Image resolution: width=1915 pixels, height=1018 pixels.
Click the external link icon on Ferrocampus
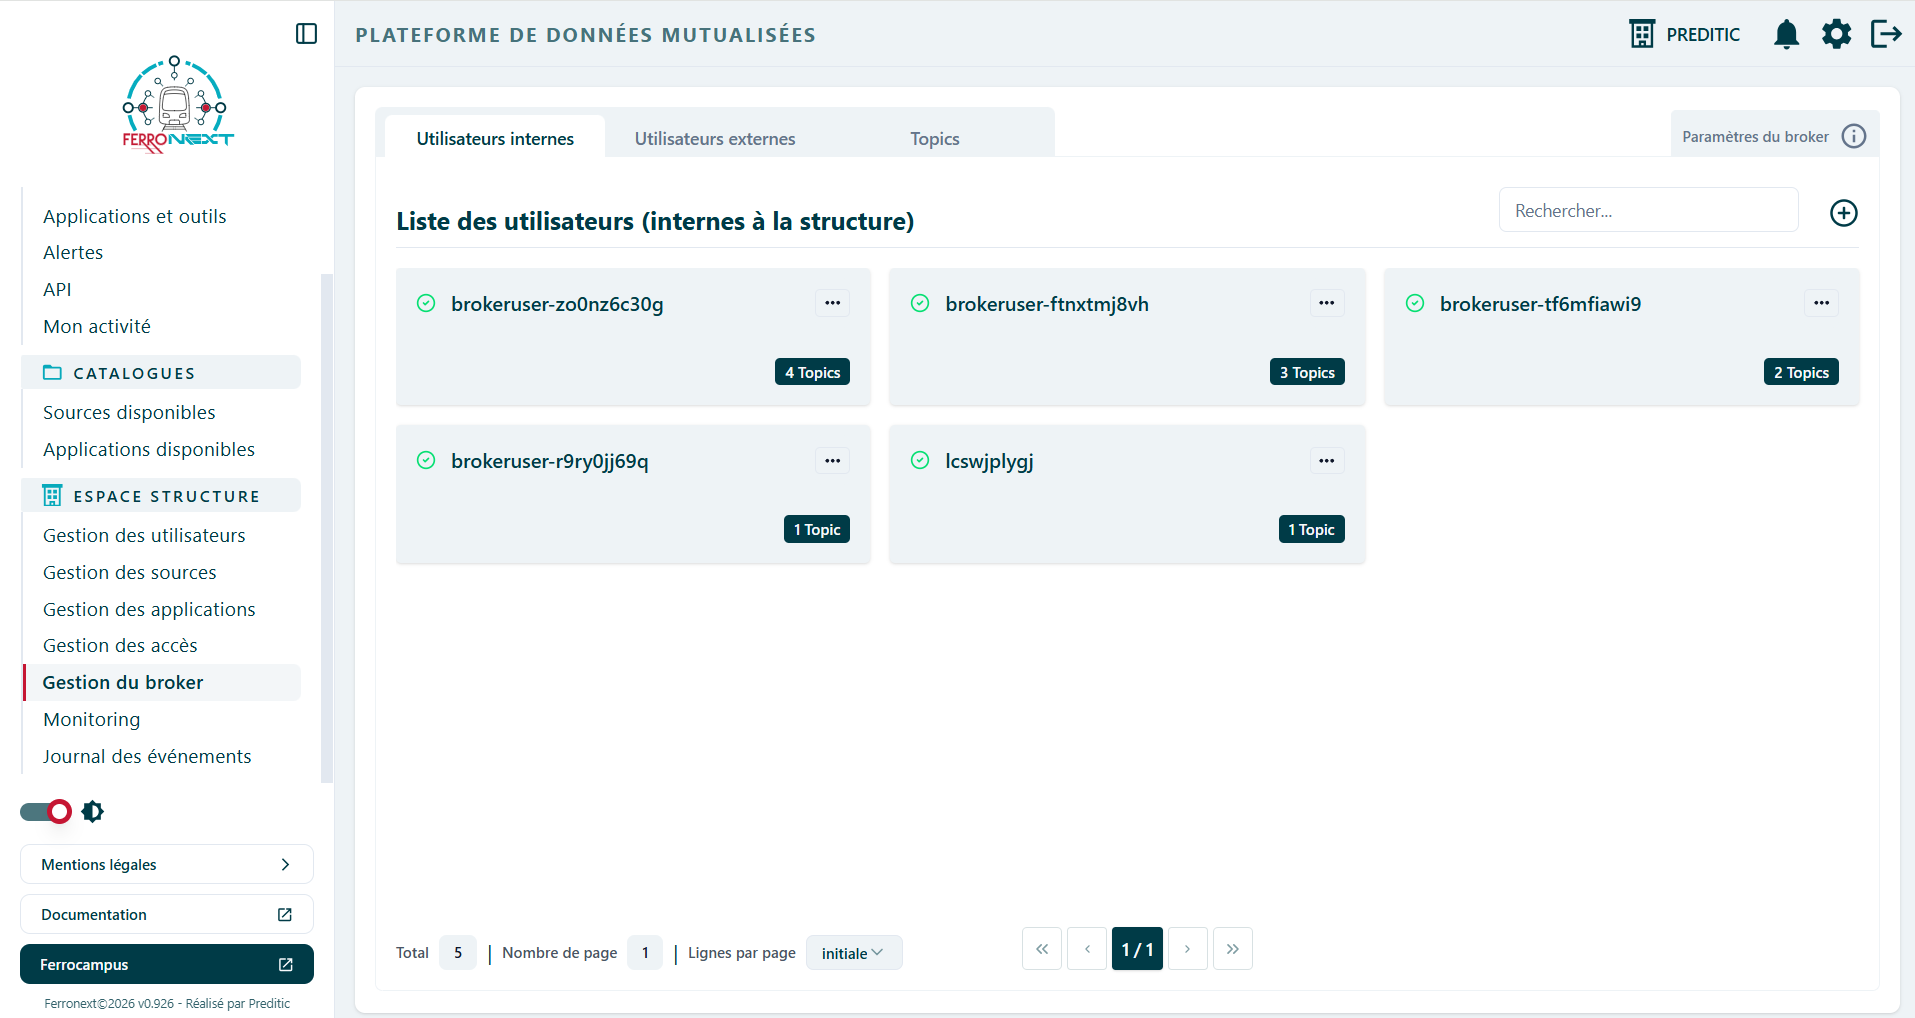pyautogui.click(x=285, y=964)
